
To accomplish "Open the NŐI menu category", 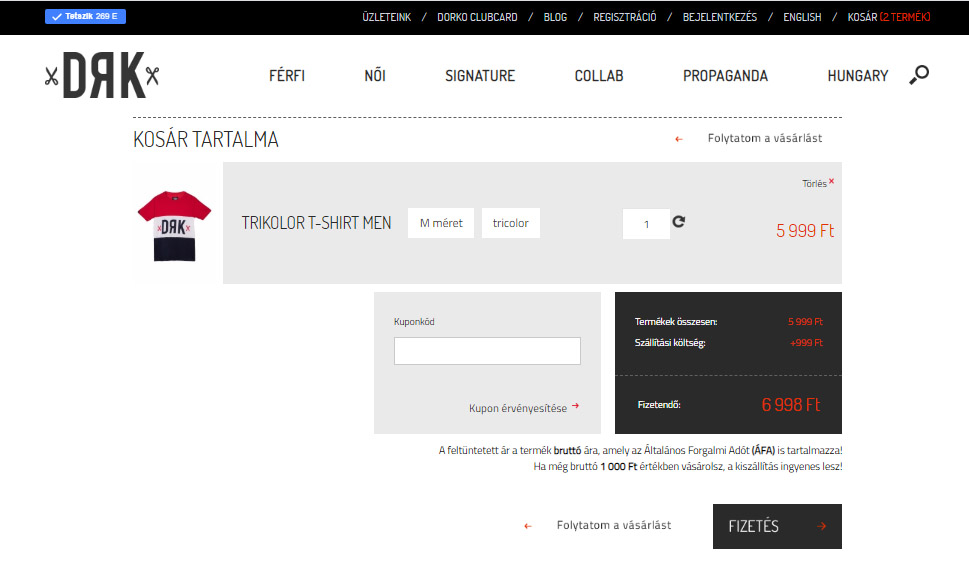I will (375, 76).
